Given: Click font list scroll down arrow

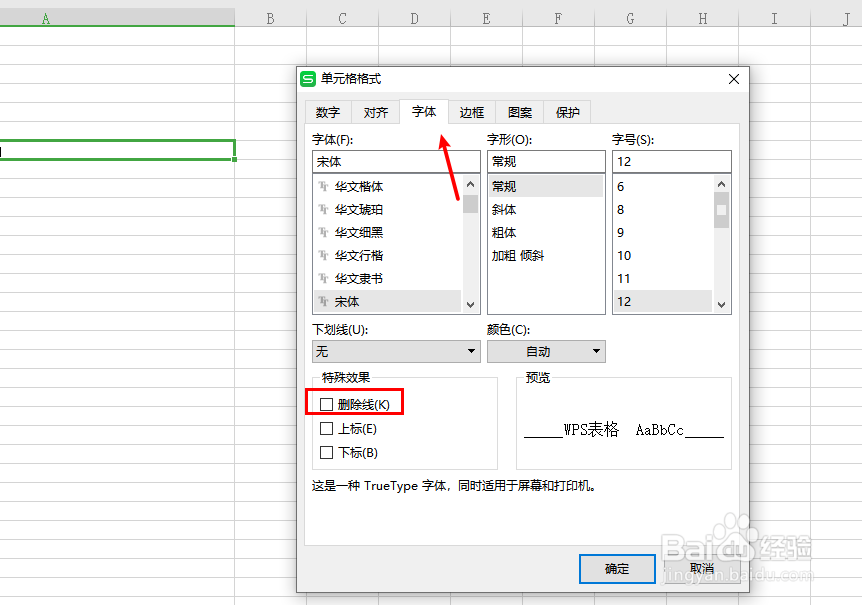Looking at the screenshot, I should 471,304.
